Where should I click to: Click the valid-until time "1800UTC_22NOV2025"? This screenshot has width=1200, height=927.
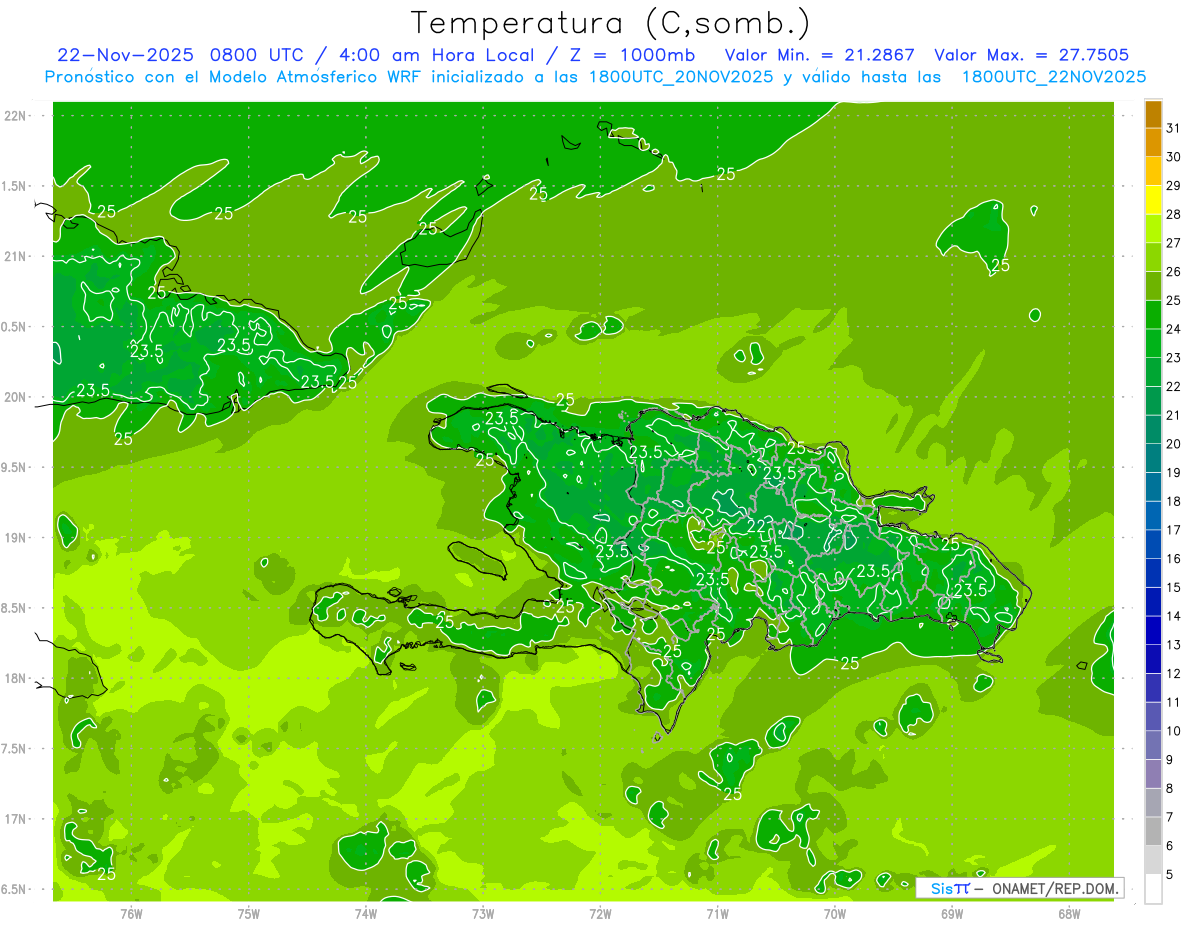[x=1053, y=77]
